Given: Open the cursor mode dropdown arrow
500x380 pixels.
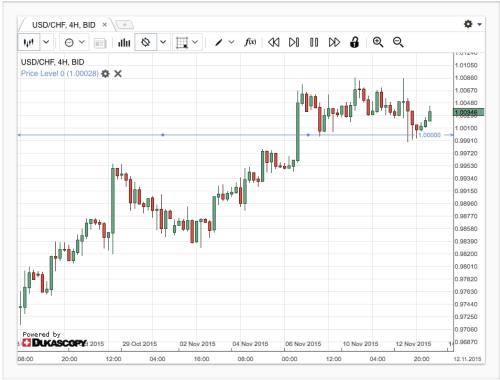Looking at the screenshot, I should click(163, 42).
